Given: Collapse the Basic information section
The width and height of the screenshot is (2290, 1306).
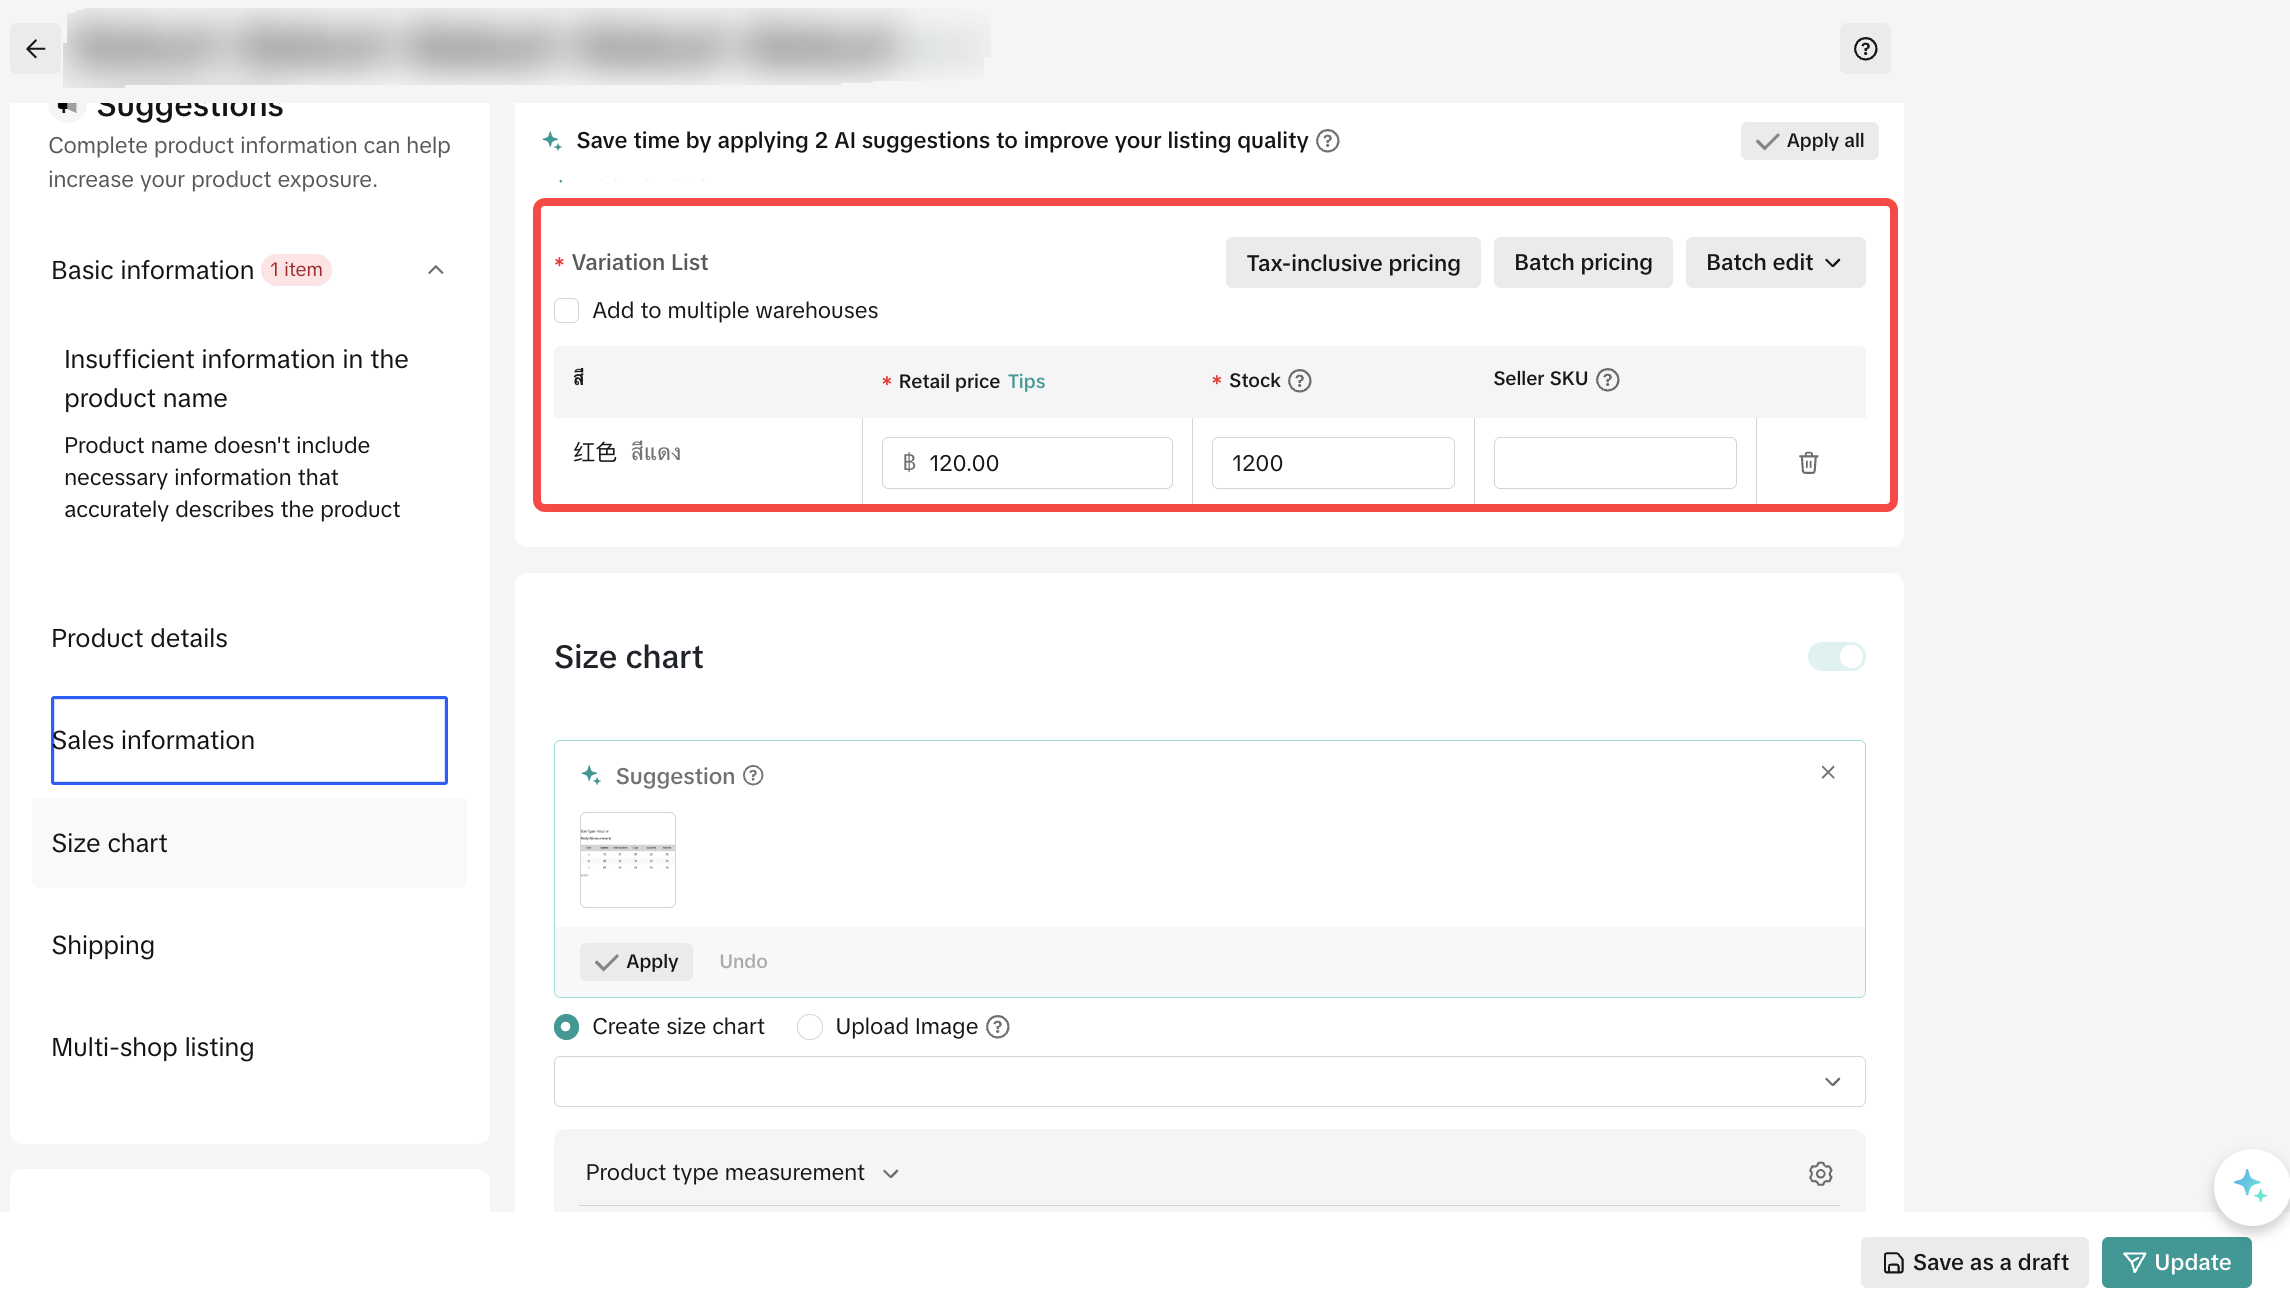Looking at the screenshot, I should pos(435,270).
